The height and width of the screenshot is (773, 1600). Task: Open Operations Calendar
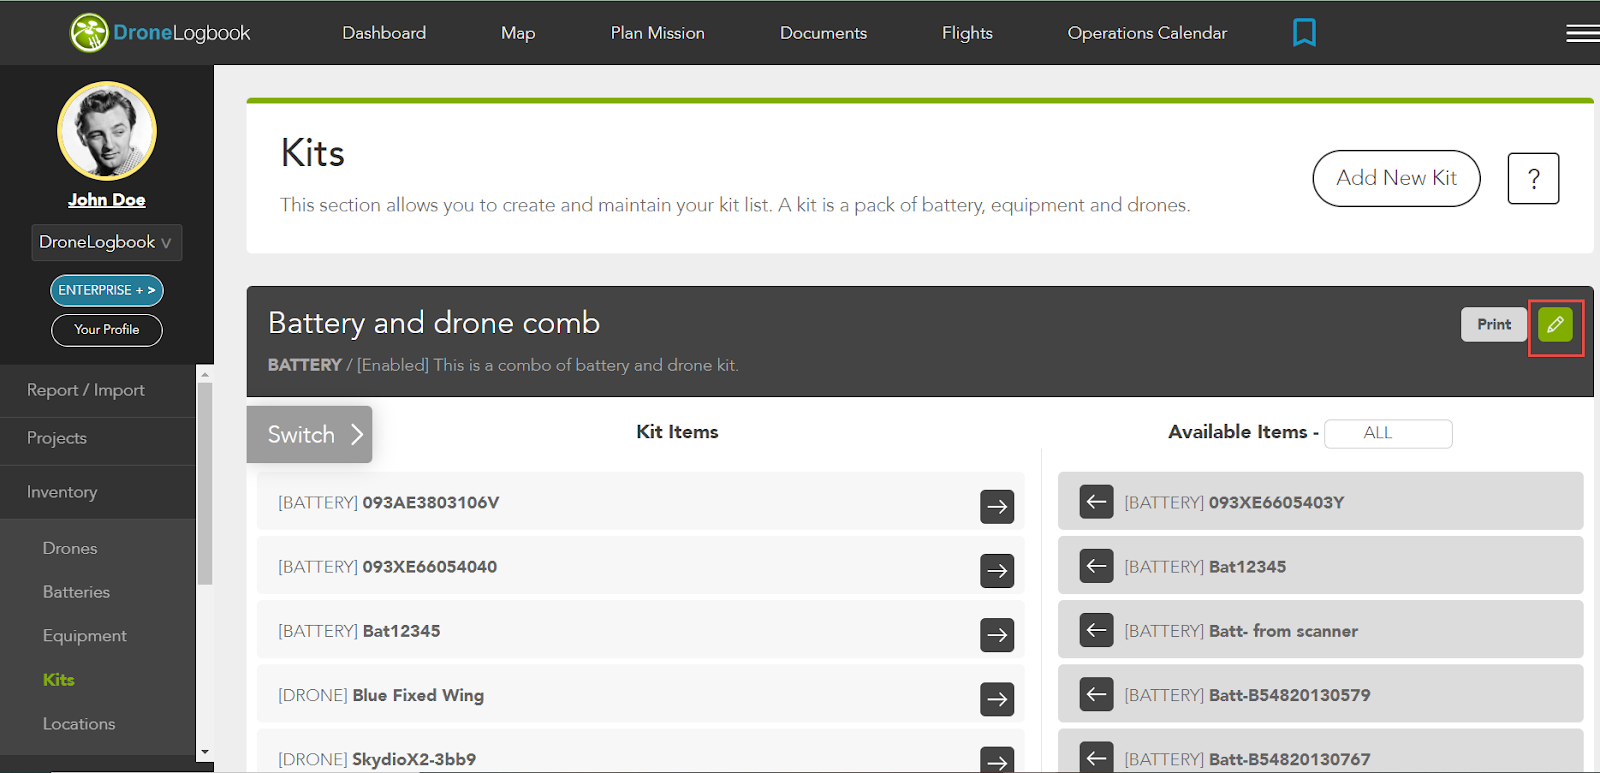1147,33
